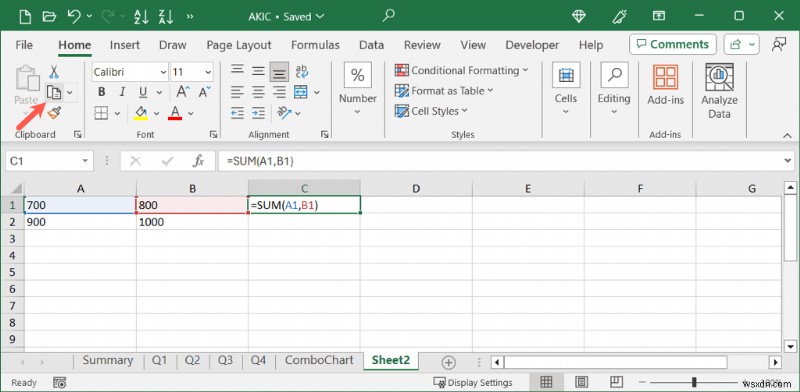Image resolution: width=800 pixels, height=392 pixels.
Task: Click the Orientation text angle icon
Action: [284, 112]
